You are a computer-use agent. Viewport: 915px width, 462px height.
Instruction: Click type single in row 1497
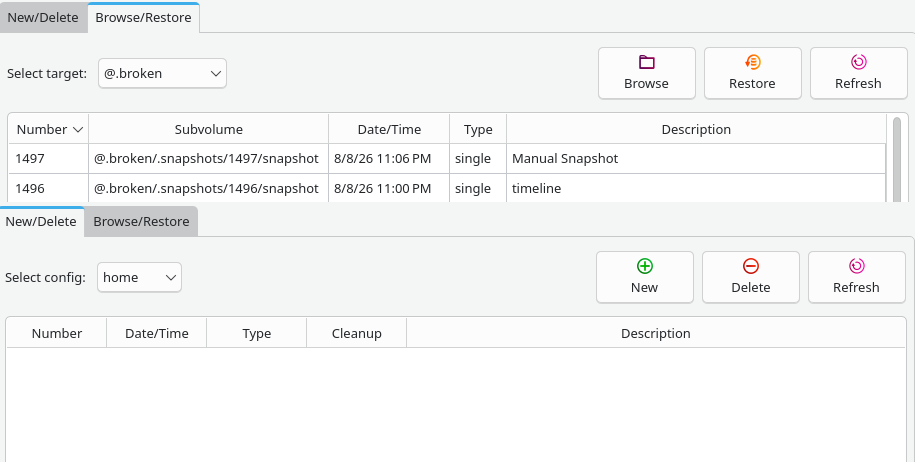click(x=478, y=159)
